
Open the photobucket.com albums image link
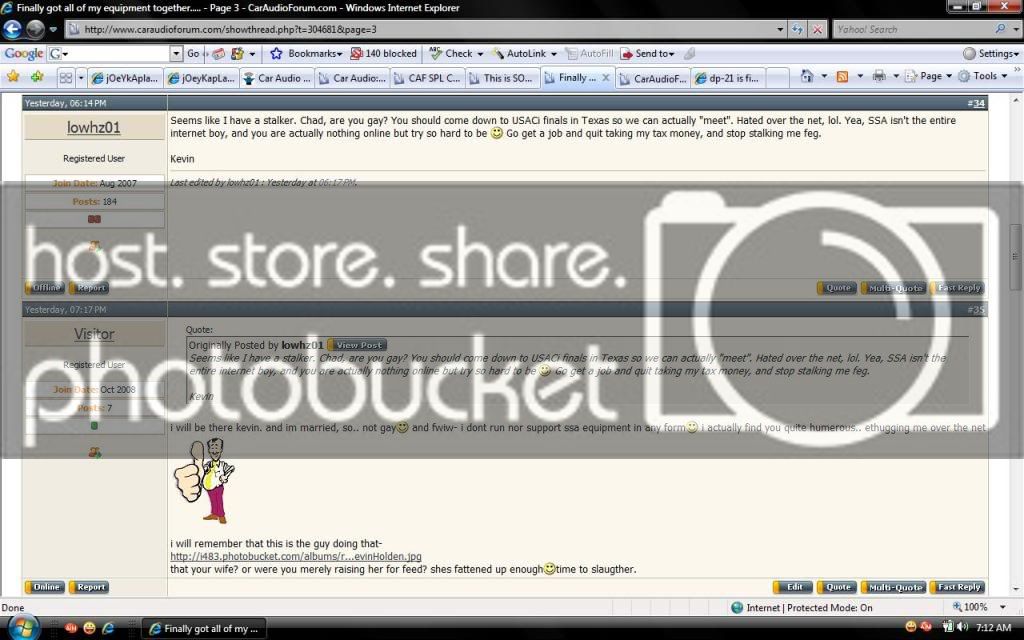click(296, 556)
